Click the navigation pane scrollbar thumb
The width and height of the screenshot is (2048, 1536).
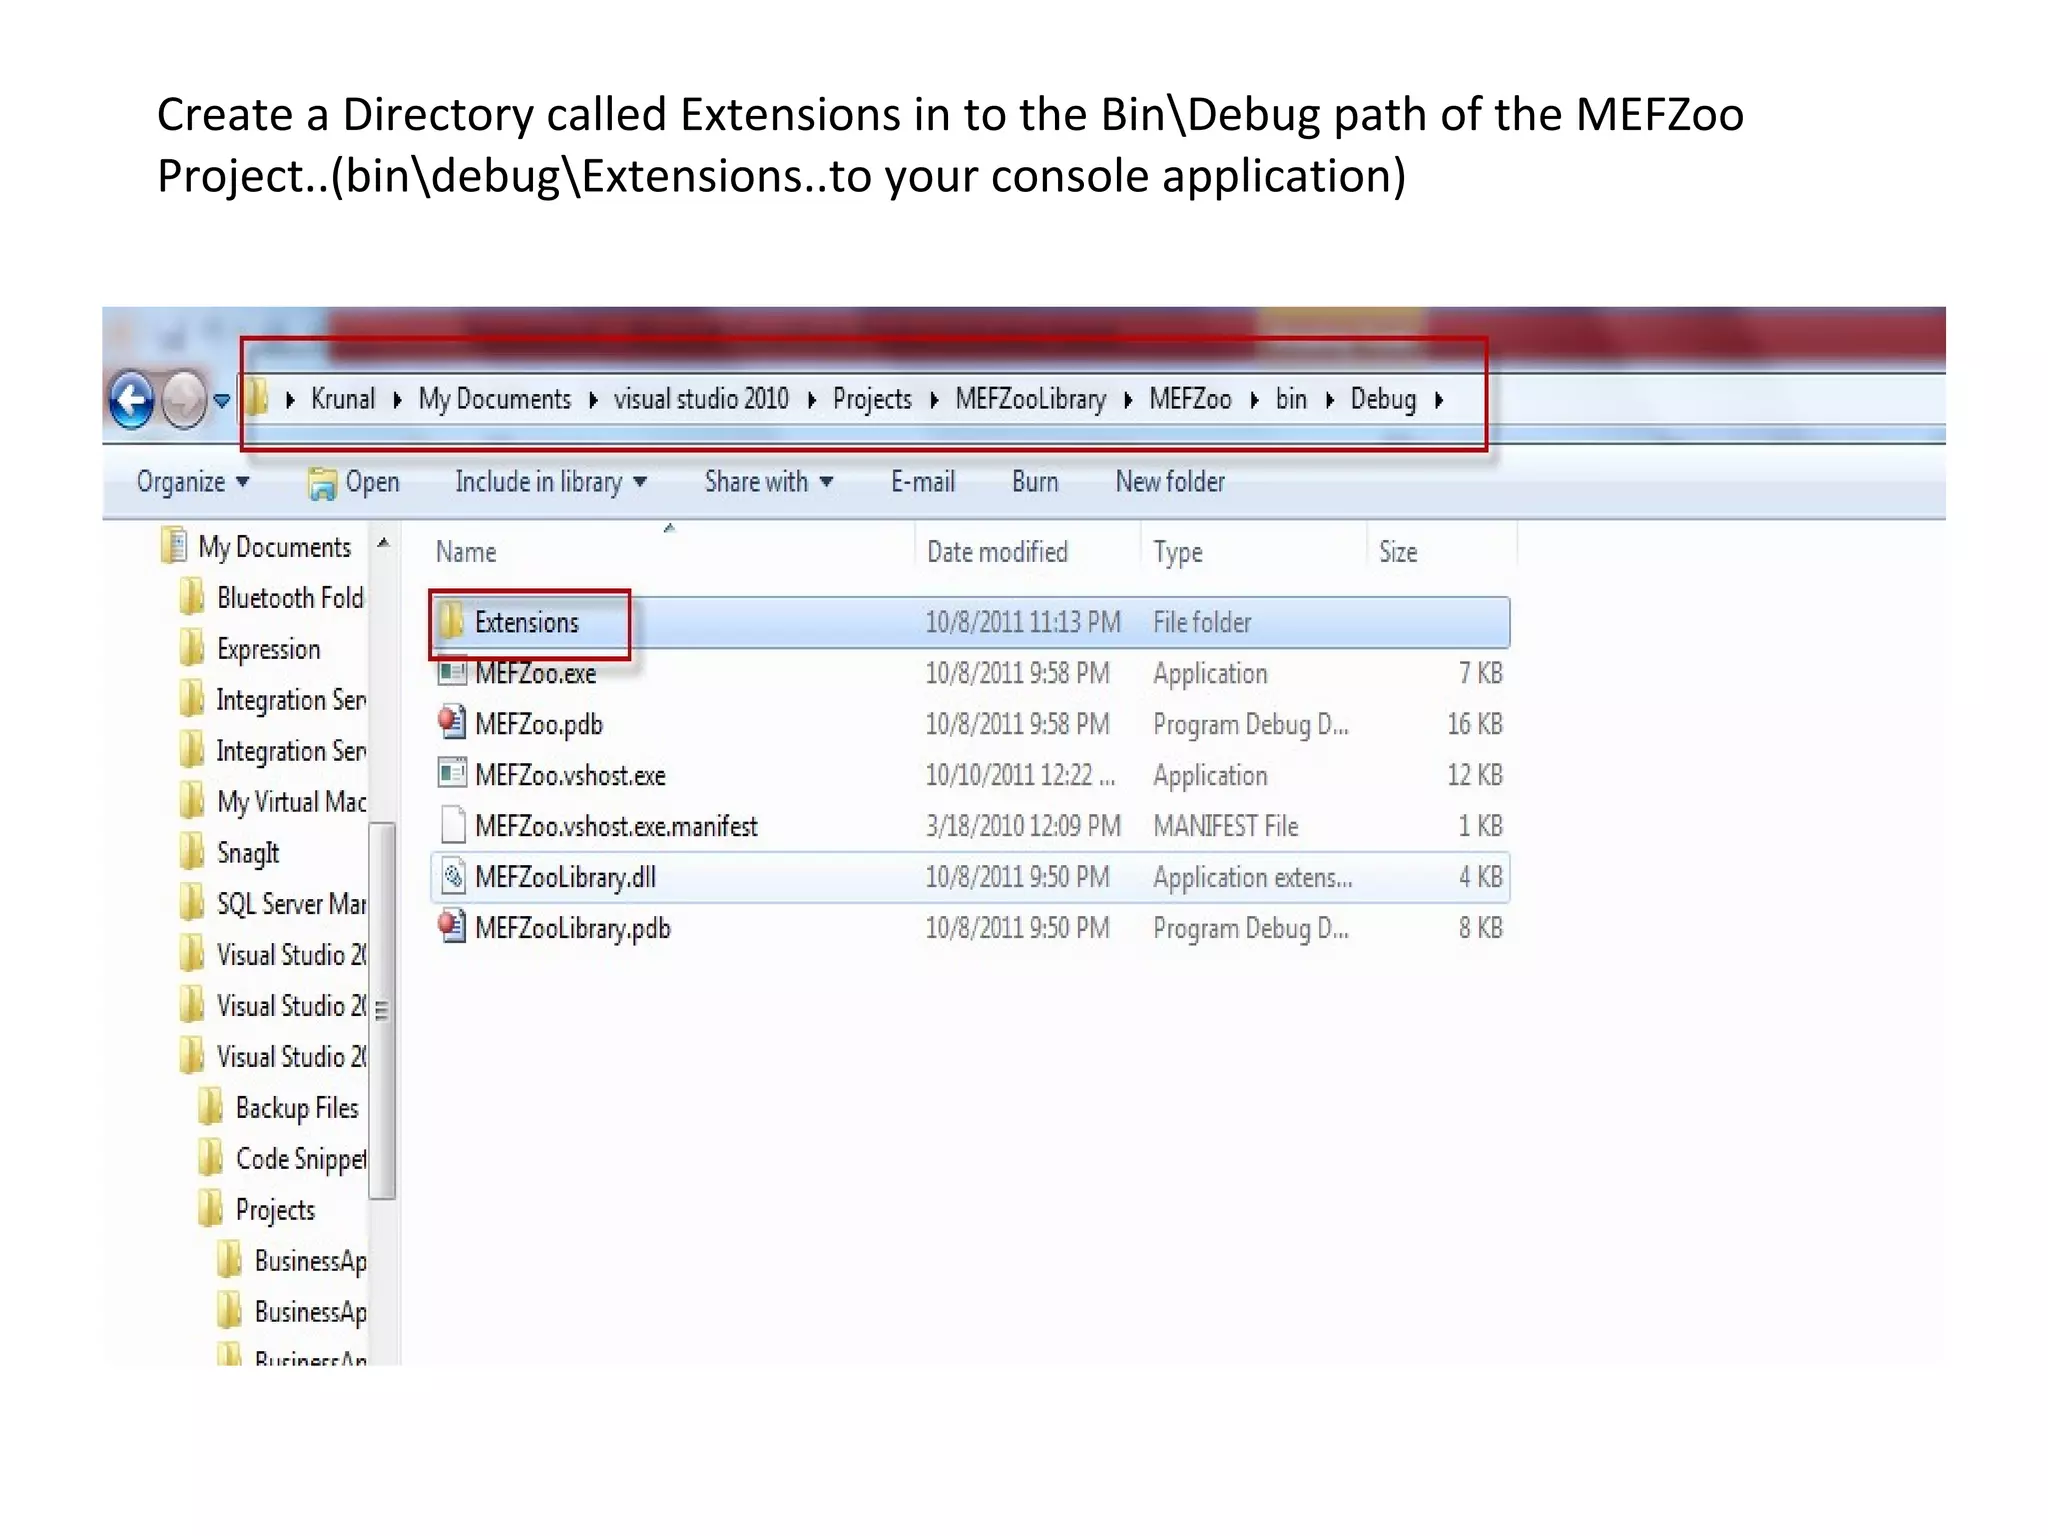382,1008
